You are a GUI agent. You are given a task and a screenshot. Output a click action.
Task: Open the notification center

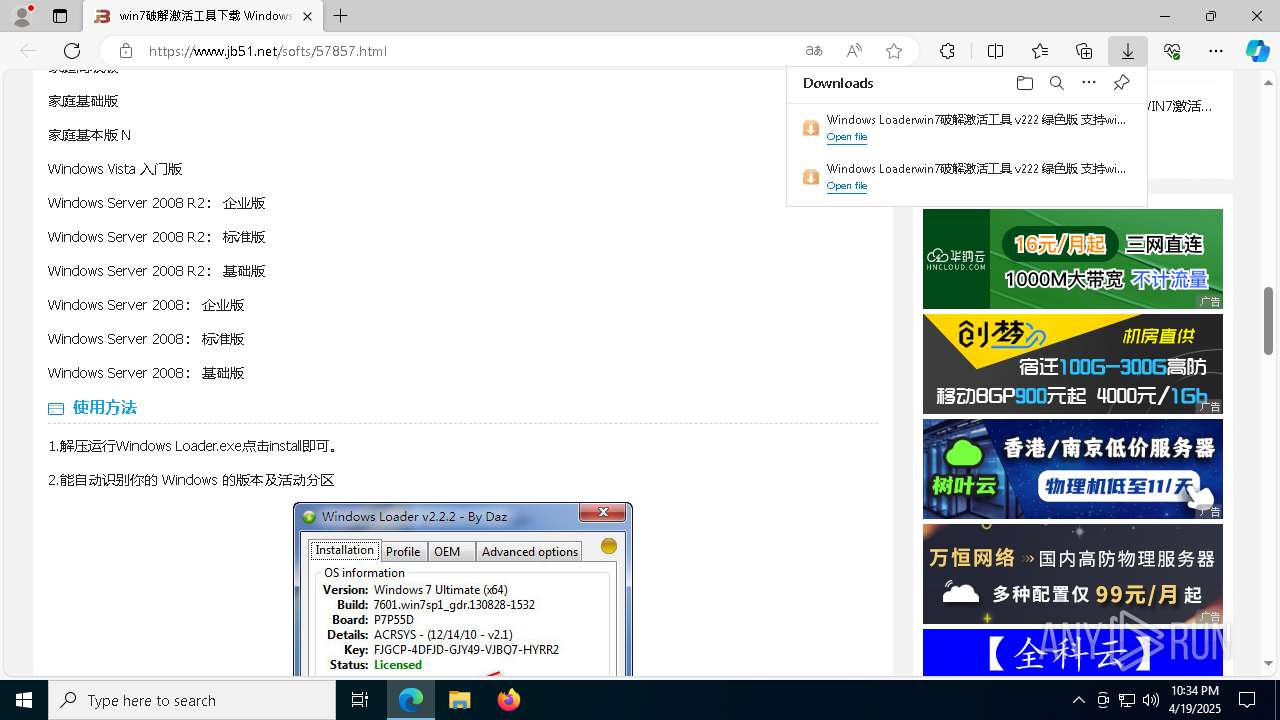(x=1247, y=700)
